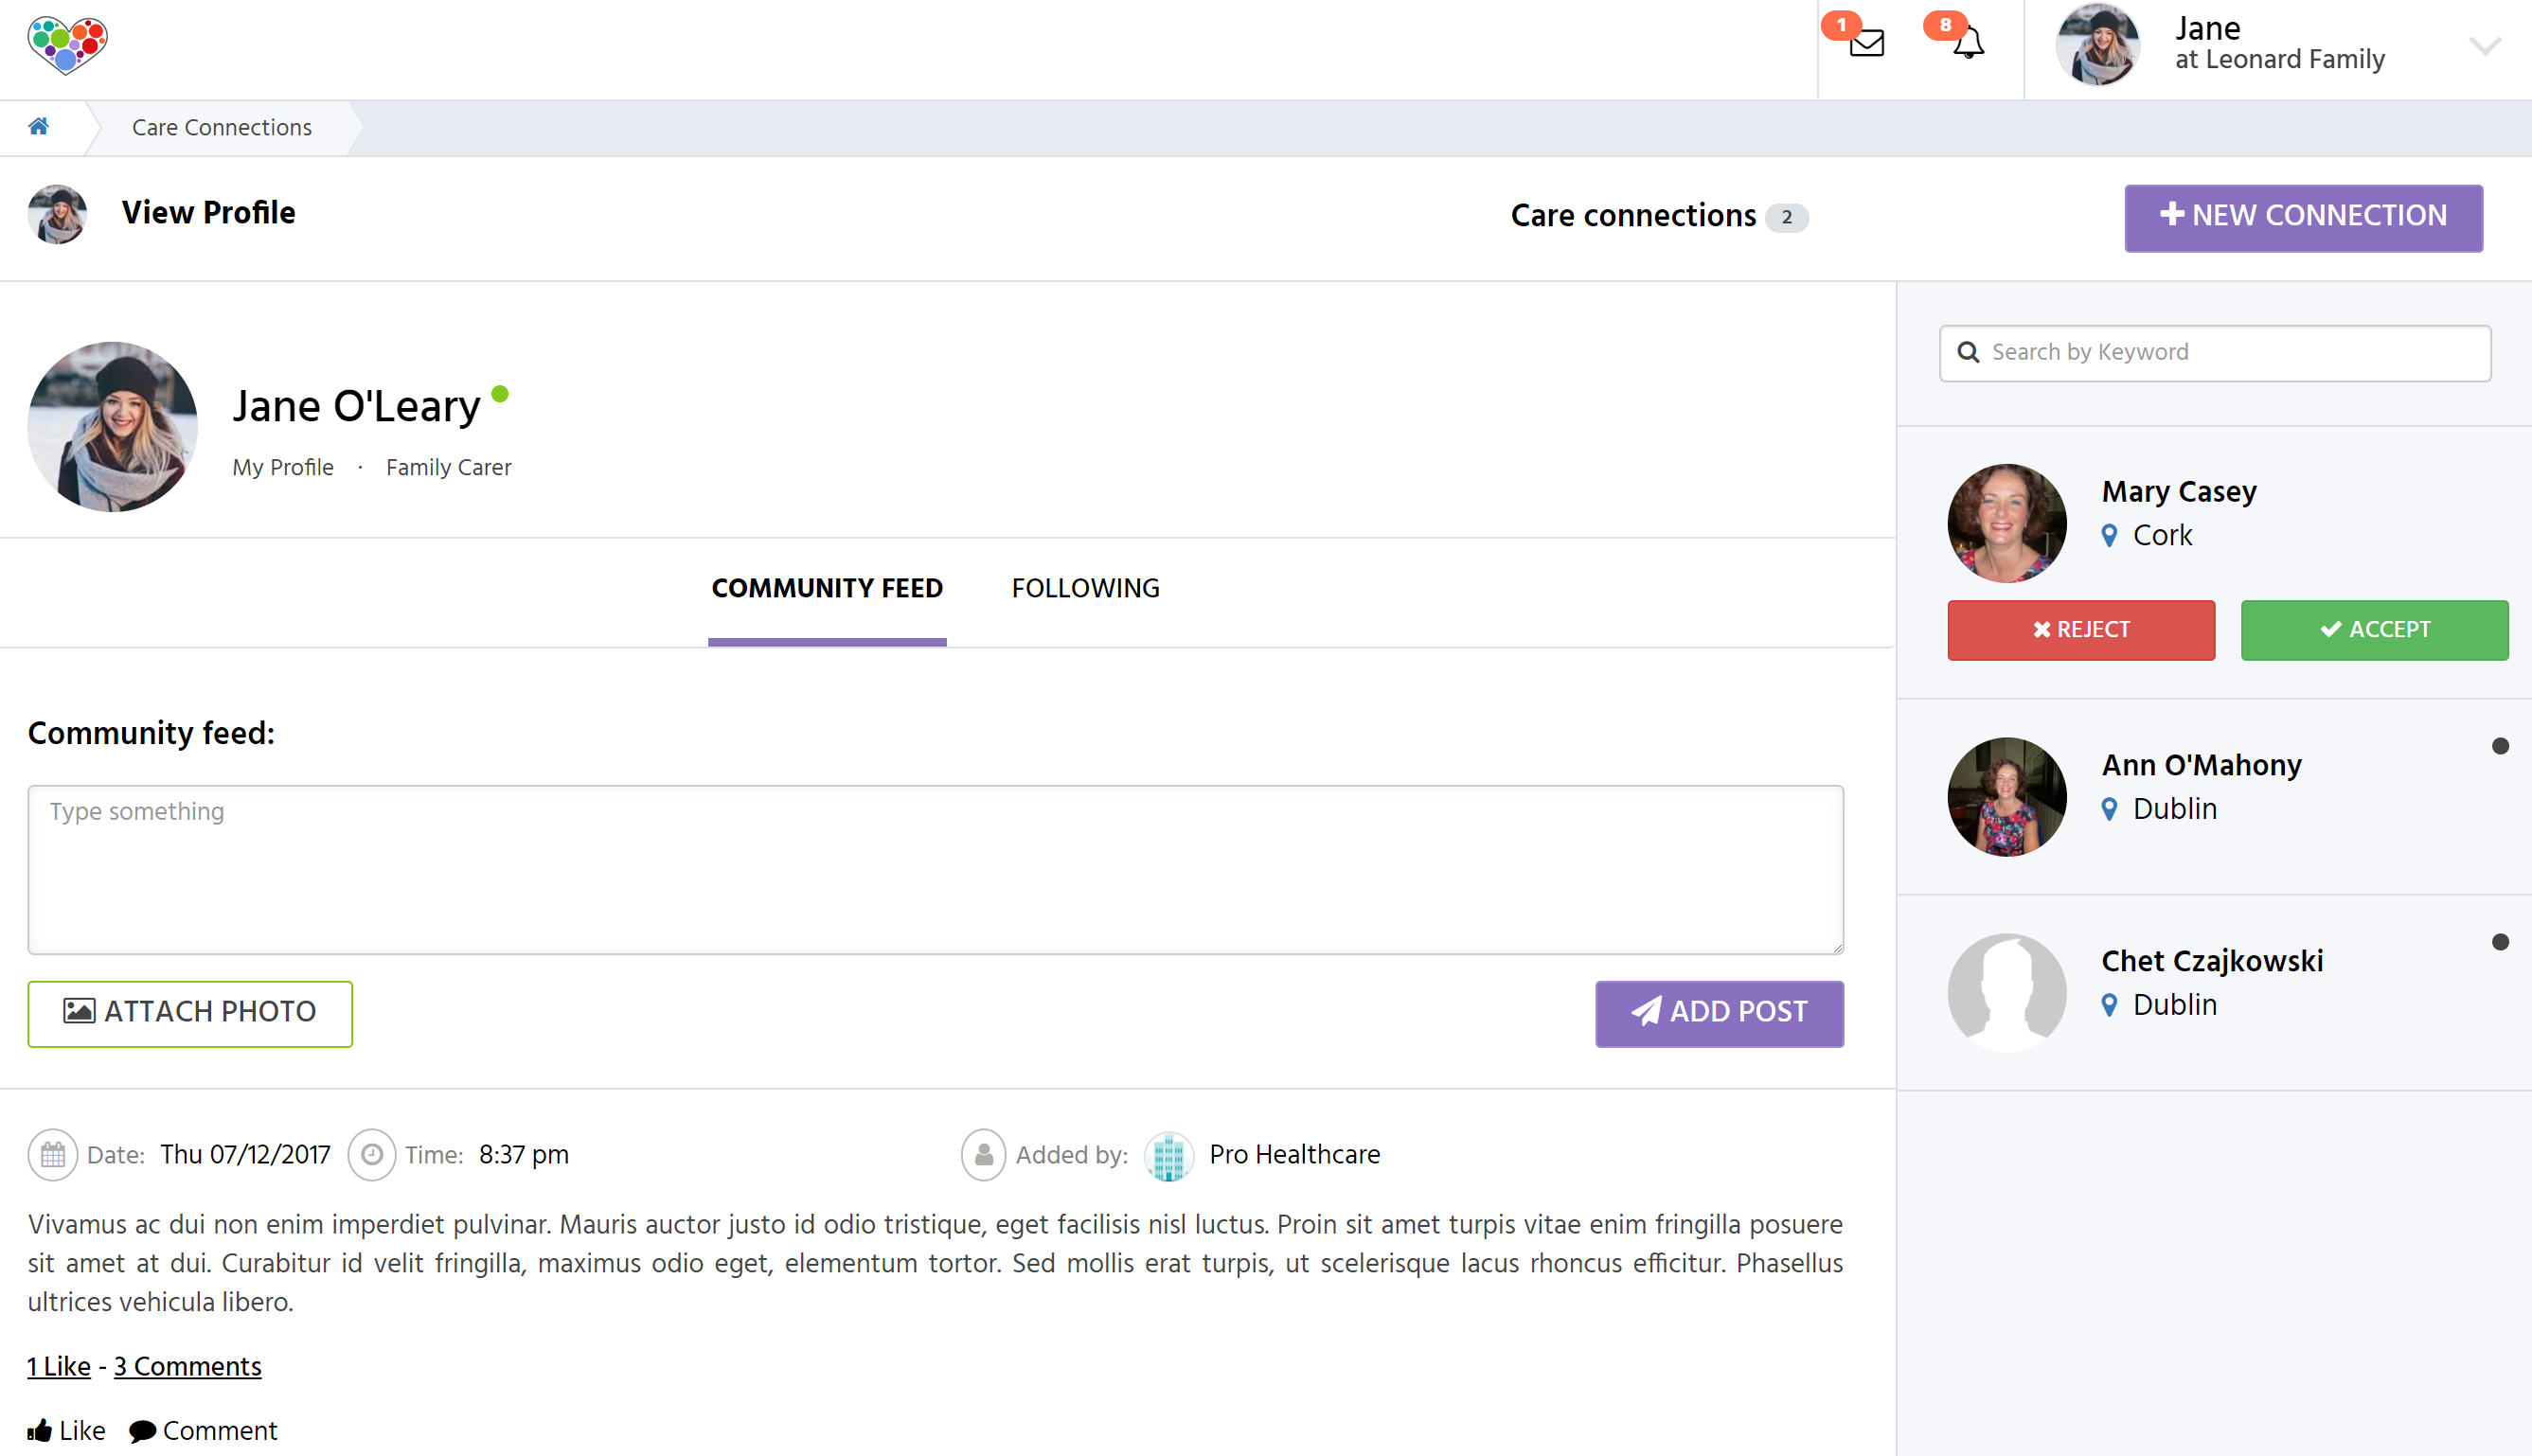Click the heart-shaped app logo

point(67,45)
